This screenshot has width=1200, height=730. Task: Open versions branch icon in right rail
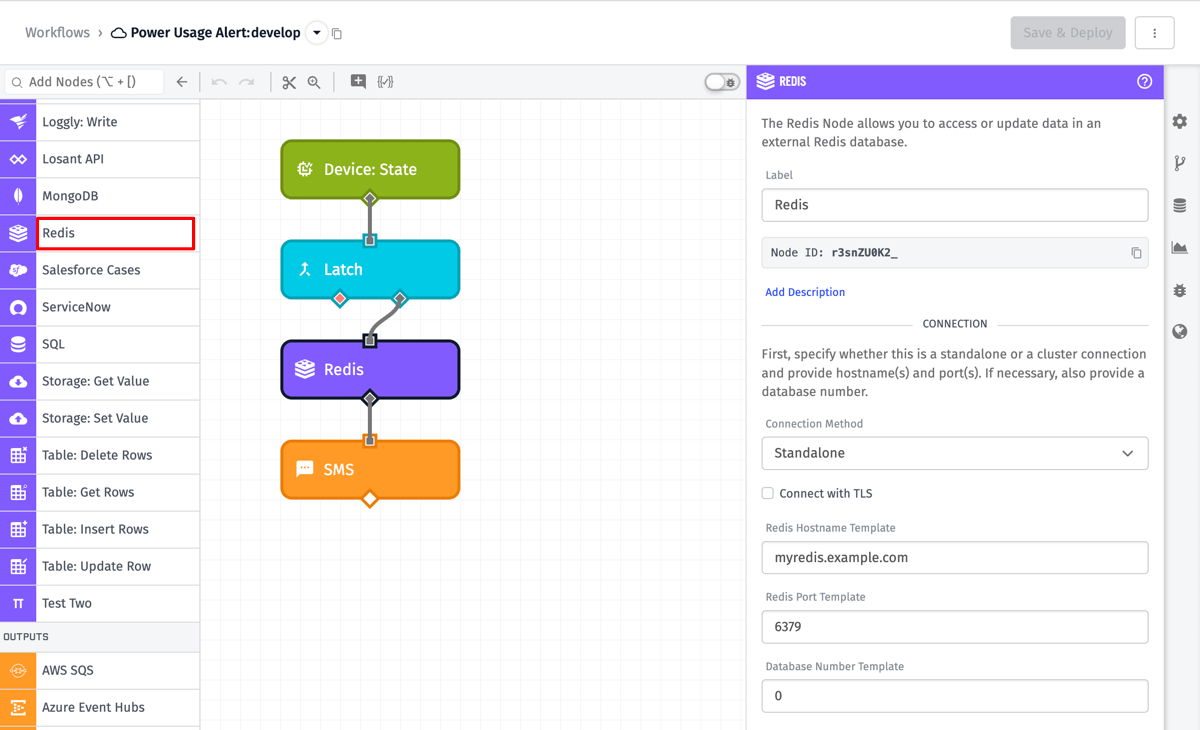(1180, 163)
